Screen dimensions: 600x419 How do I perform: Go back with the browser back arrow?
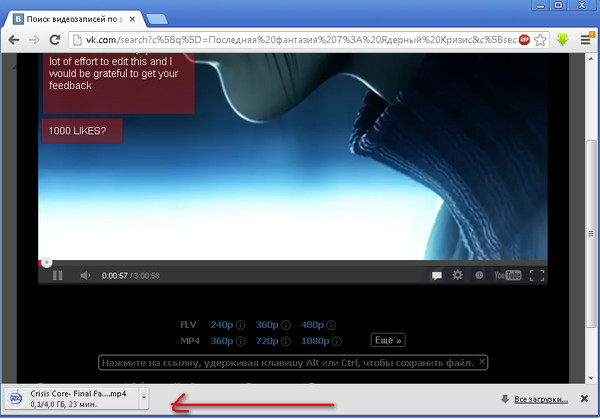coord(14,40)
